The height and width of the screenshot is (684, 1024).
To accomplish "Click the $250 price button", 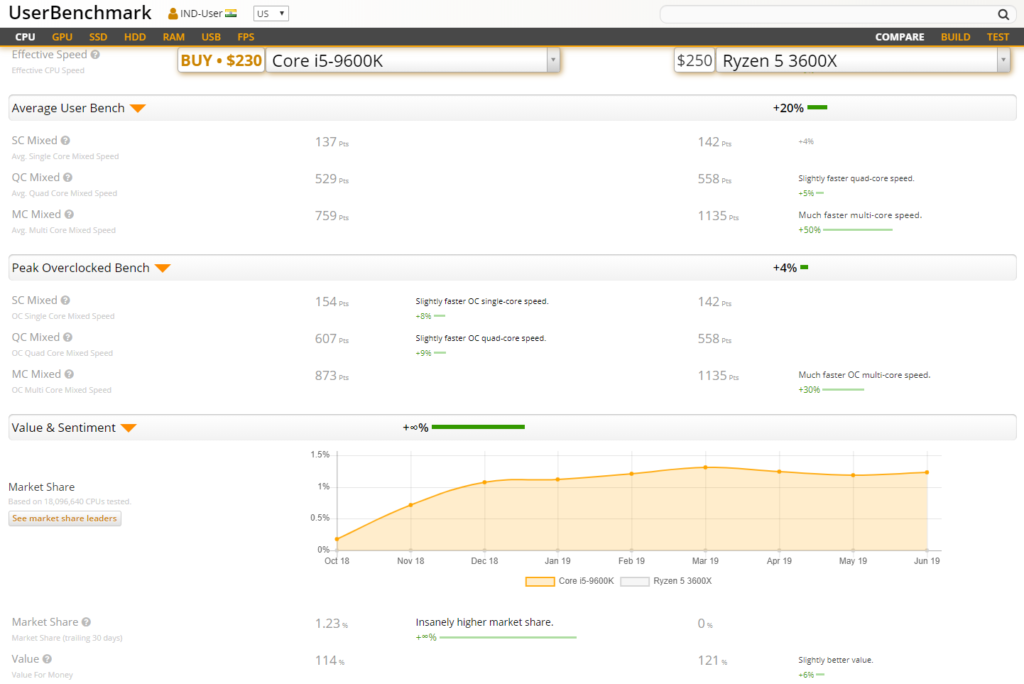I will (x=694, y=61).
